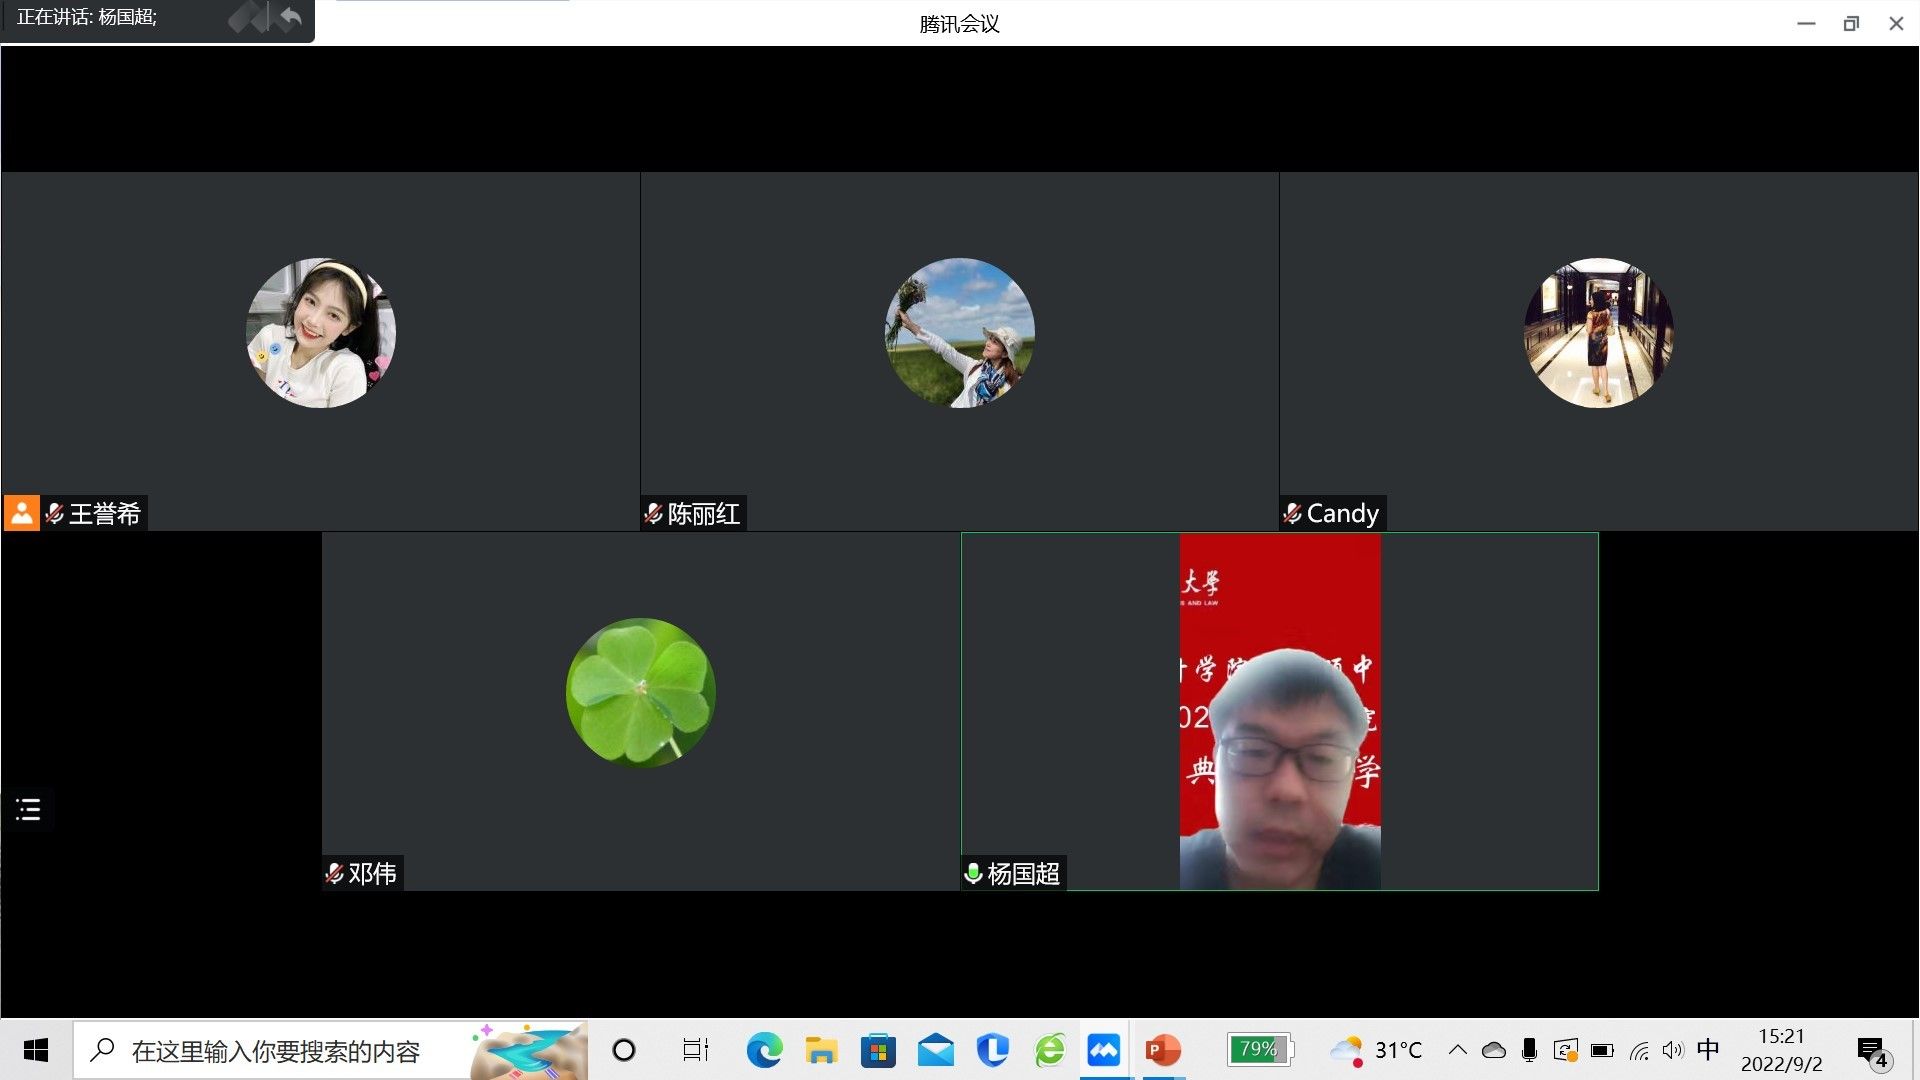
Task: Click 邓伟's muted microphone icon
Action: 334,873
